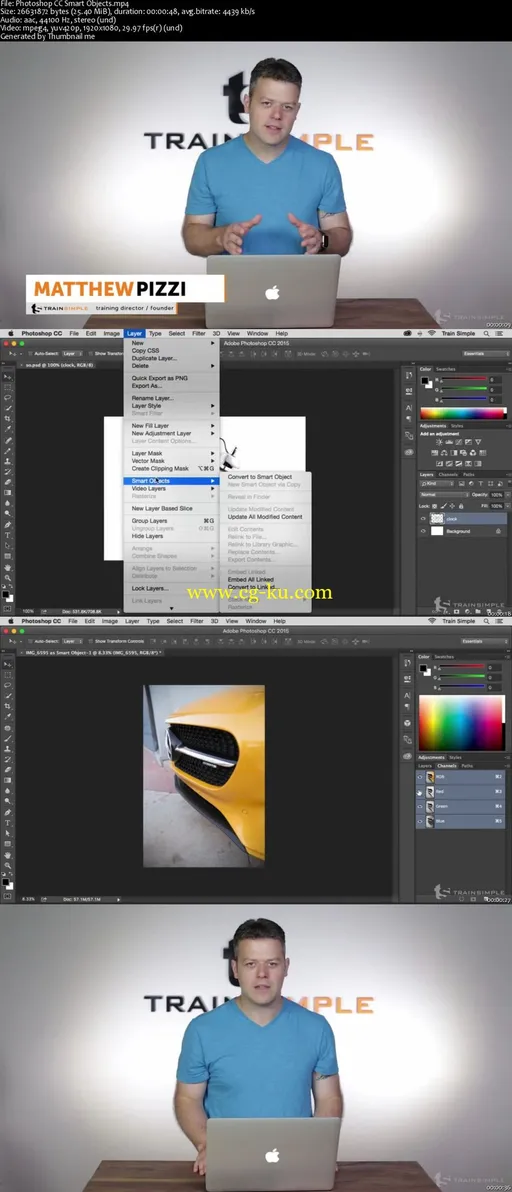
Task: Enable Show Transform Controls in IMG_6595 window
Action: tap(90, 641)
